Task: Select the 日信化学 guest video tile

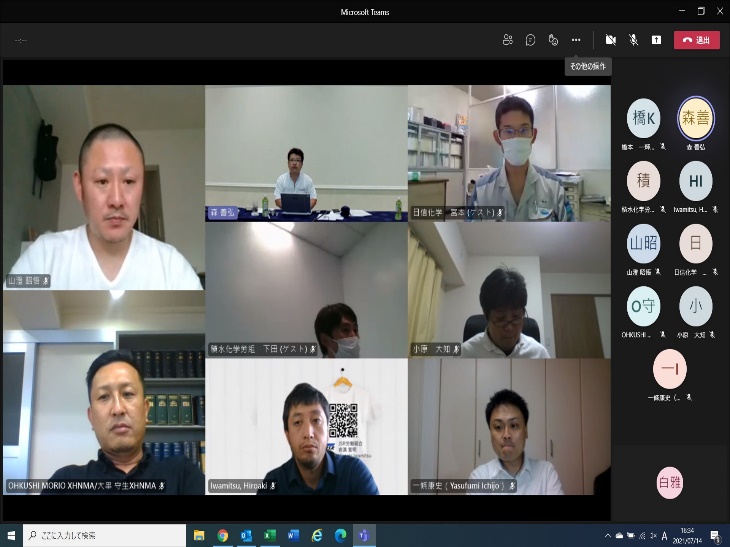Action: click(x=509, y=153)
